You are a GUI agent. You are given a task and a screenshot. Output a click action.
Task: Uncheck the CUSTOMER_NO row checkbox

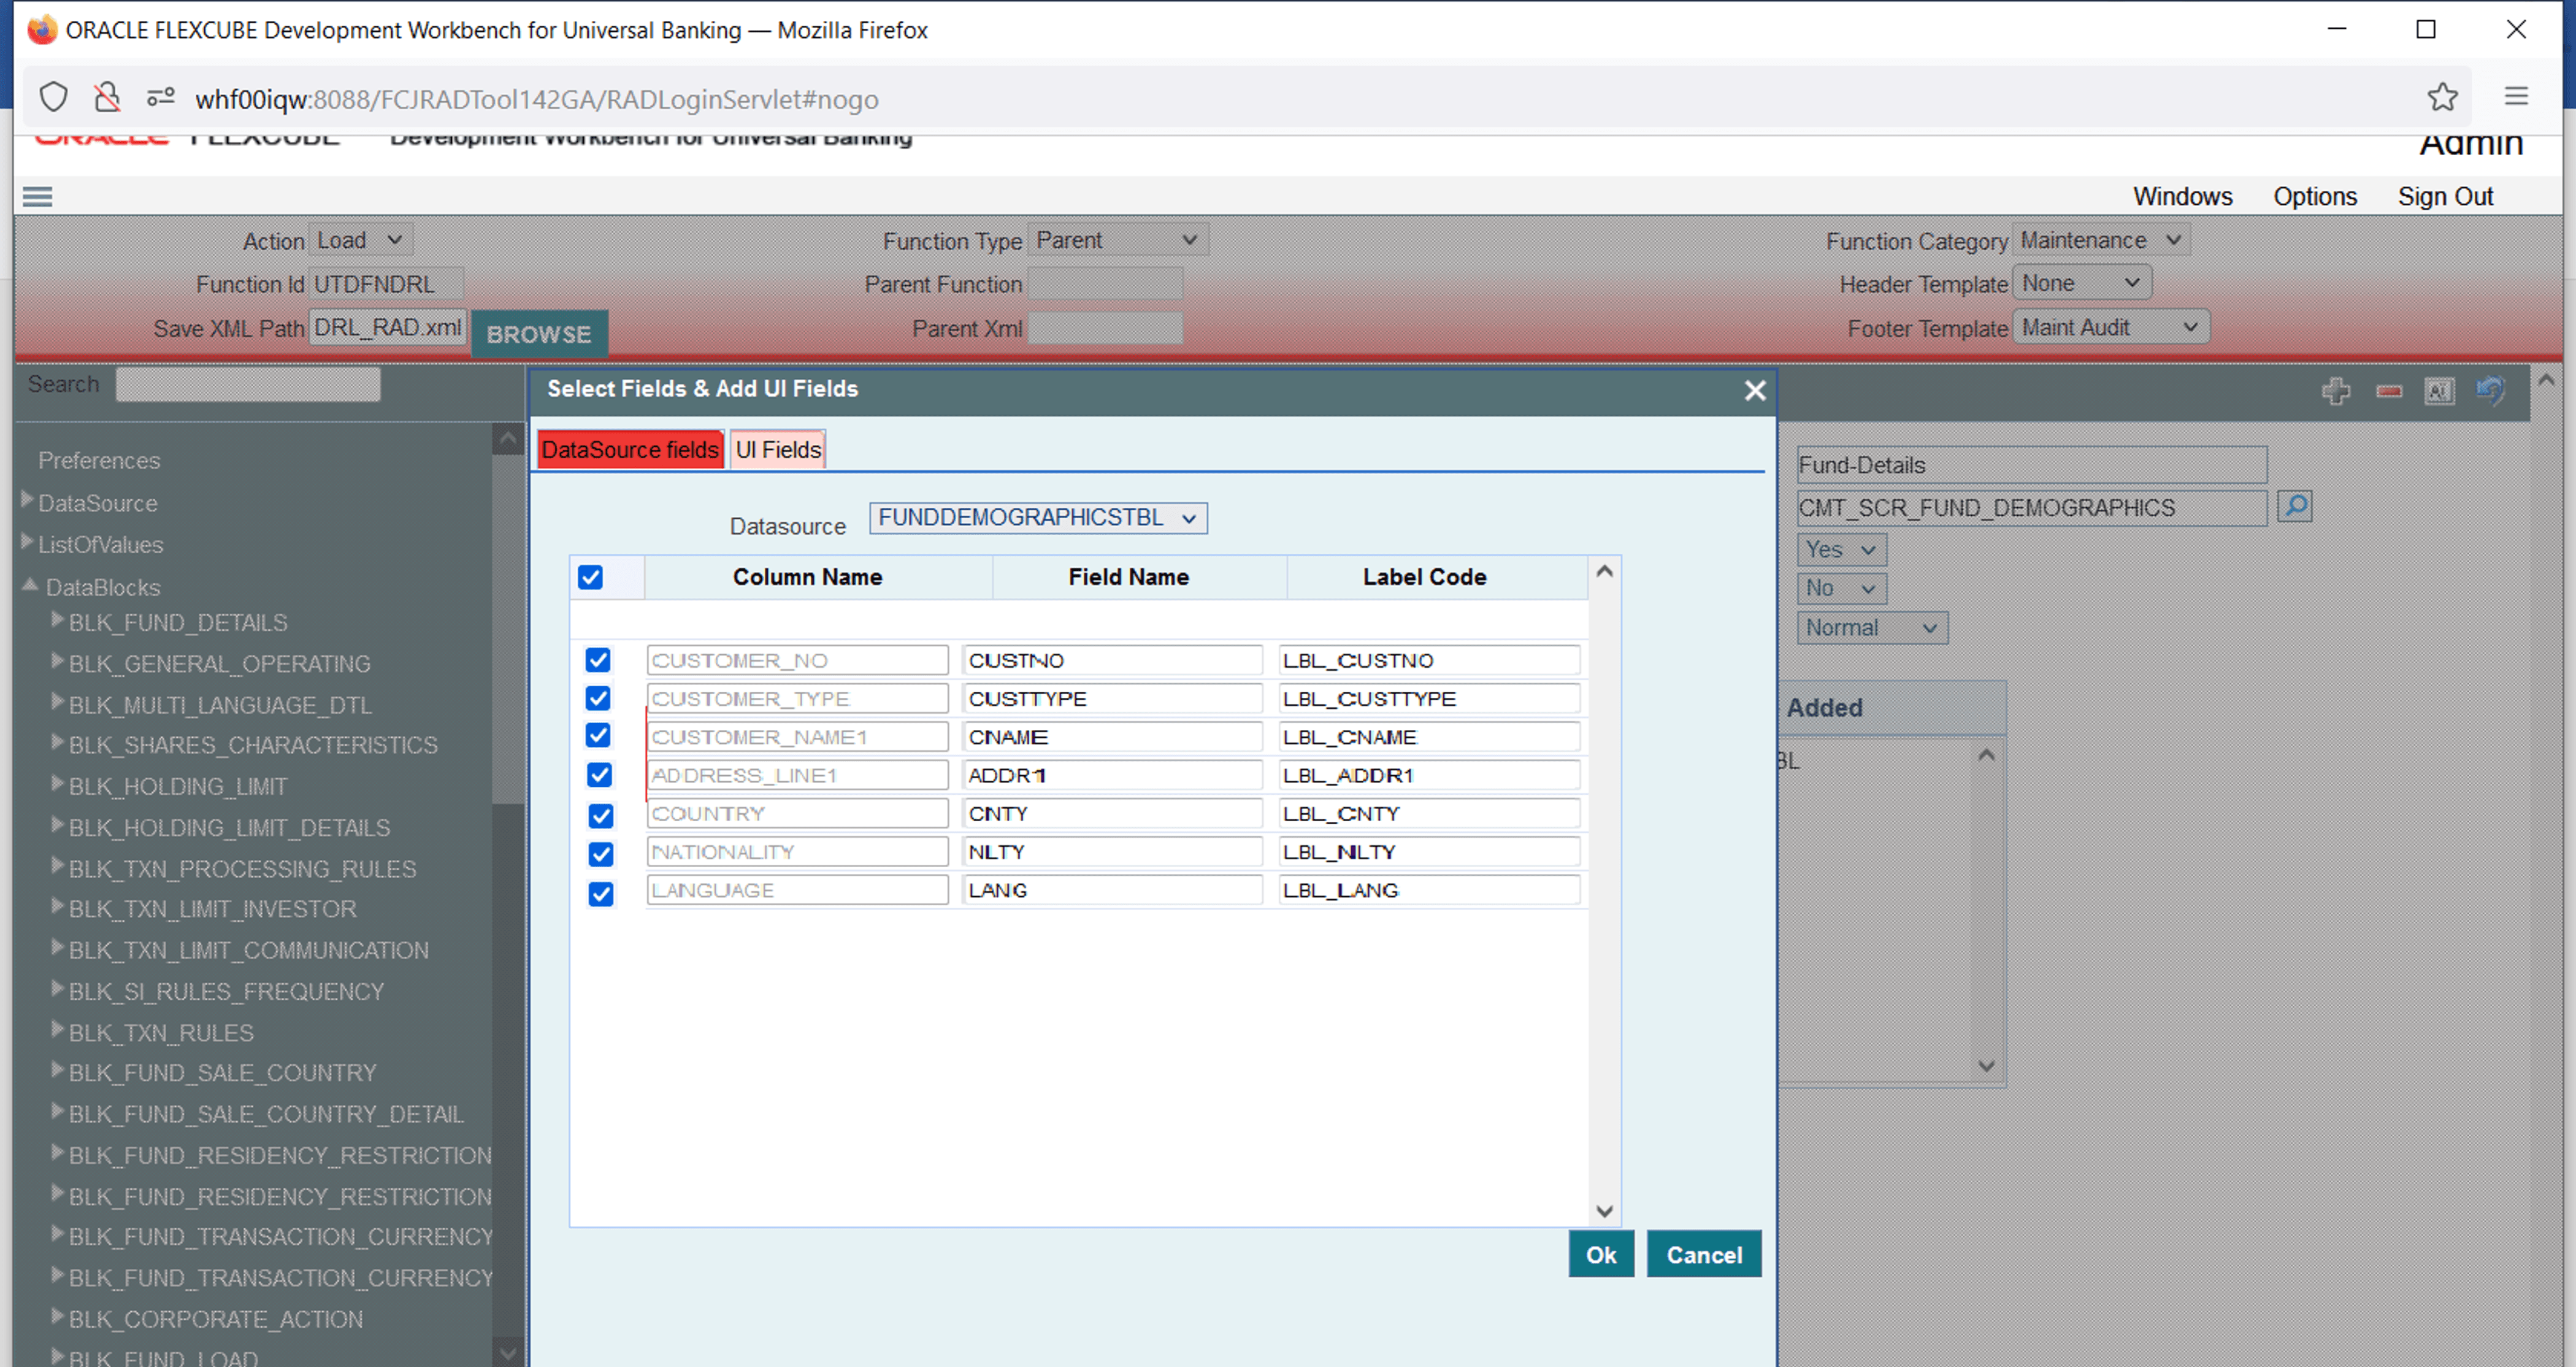[x=598, y=660]
